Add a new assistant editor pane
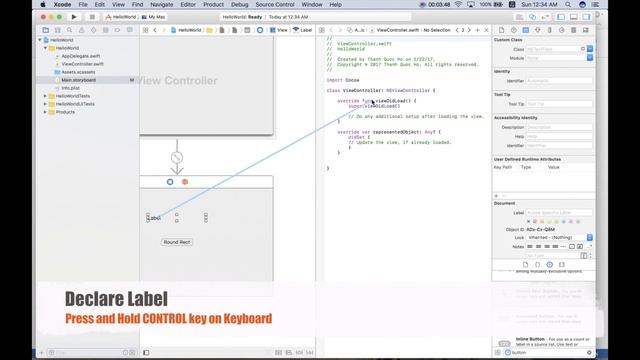The image size is (640, 360). point(478,30)
